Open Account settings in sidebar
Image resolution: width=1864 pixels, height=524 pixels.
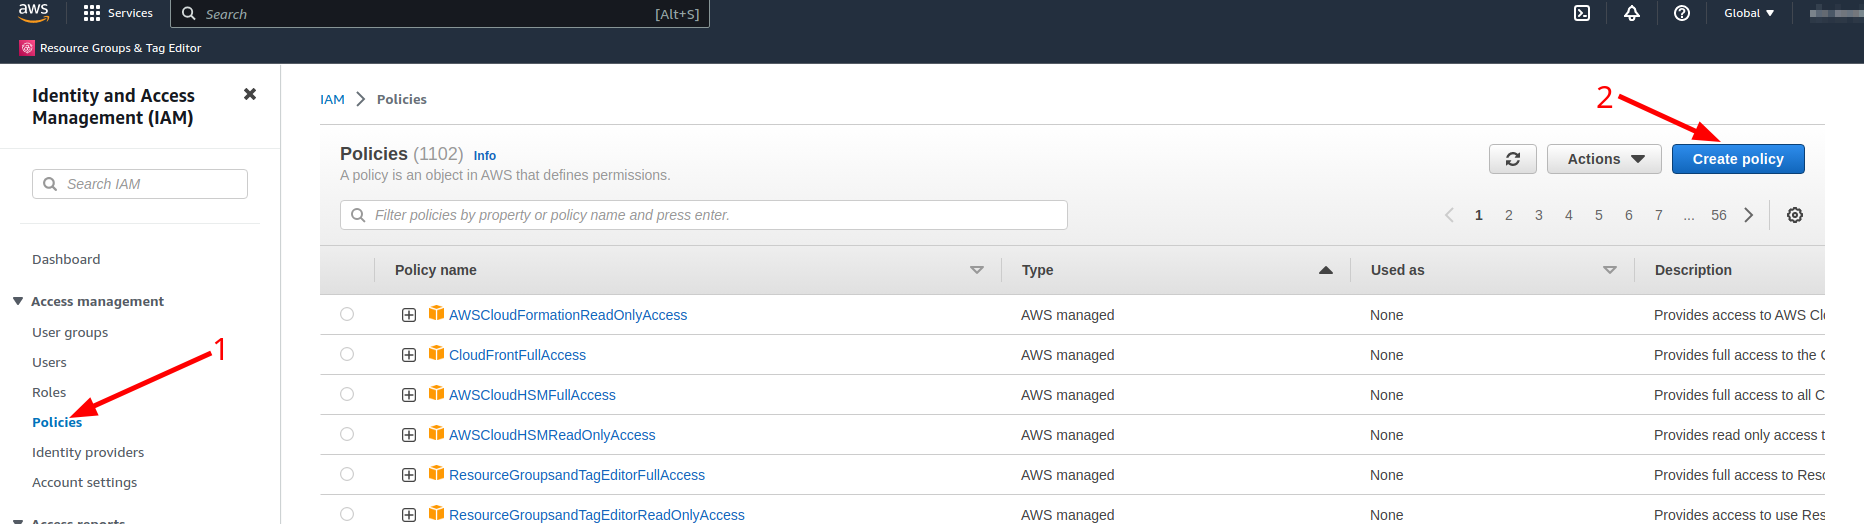click(85, 482)
